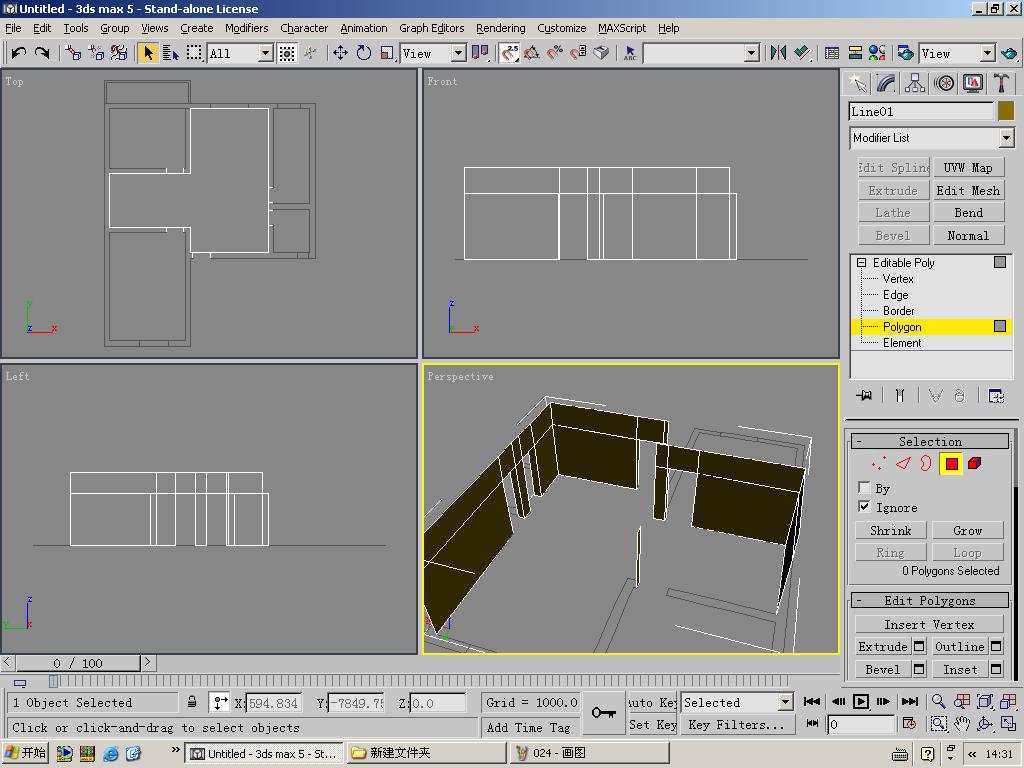Image resolution: width=1024 pixels, height=768 pixels.
Task: Open the MAXScript menu
Action: (622, 28)
